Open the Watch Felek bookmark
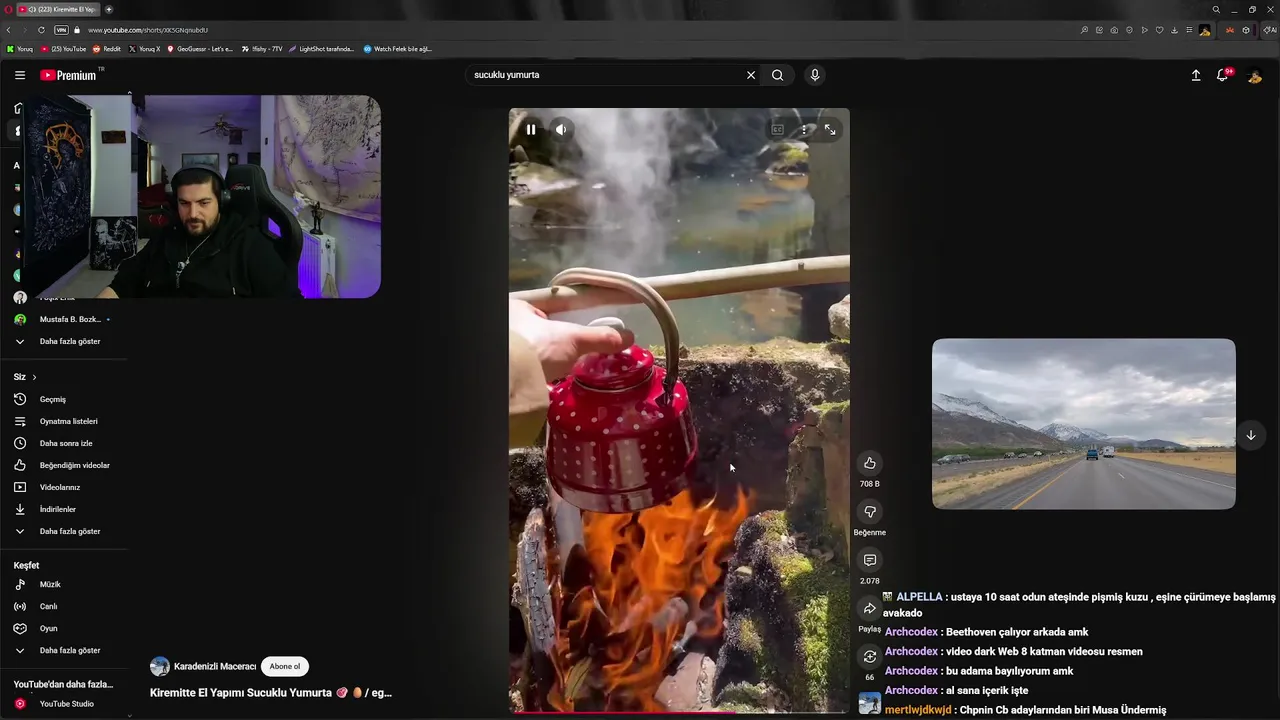The width and height of the screenshot is (1280, 720). [x=398, y=49]
